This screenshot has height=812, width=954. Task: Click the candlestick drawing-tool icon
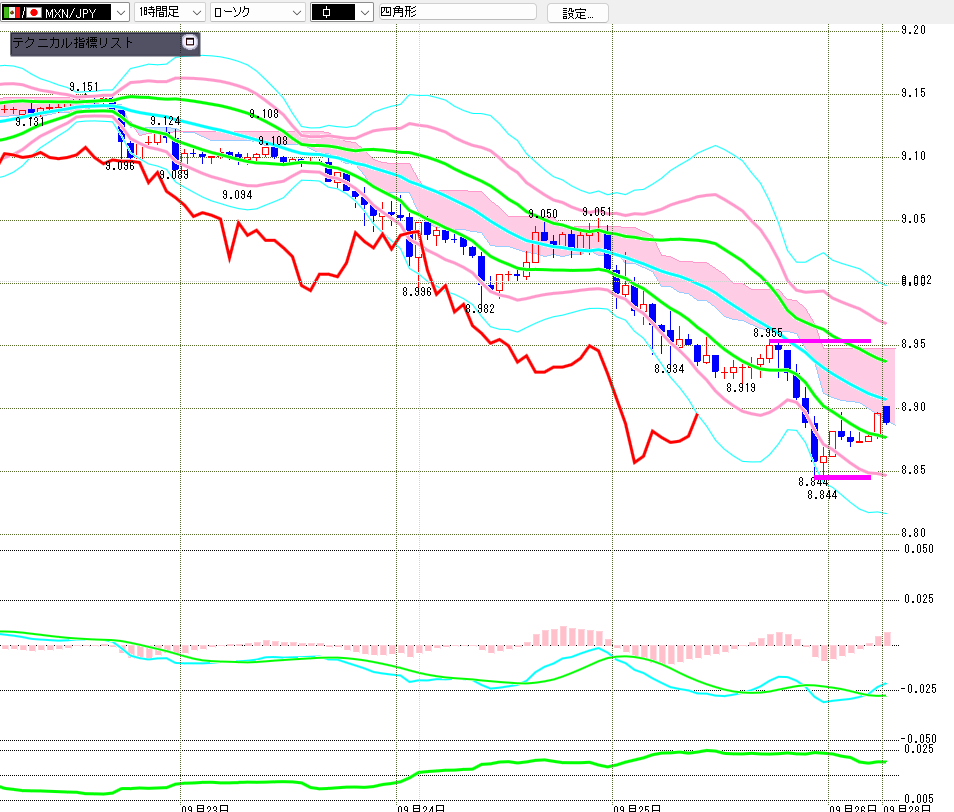327,12
